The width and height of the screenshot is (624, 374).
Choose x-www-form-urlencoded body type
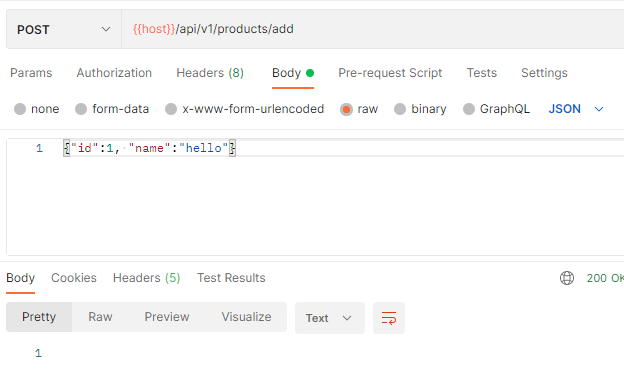244,109
